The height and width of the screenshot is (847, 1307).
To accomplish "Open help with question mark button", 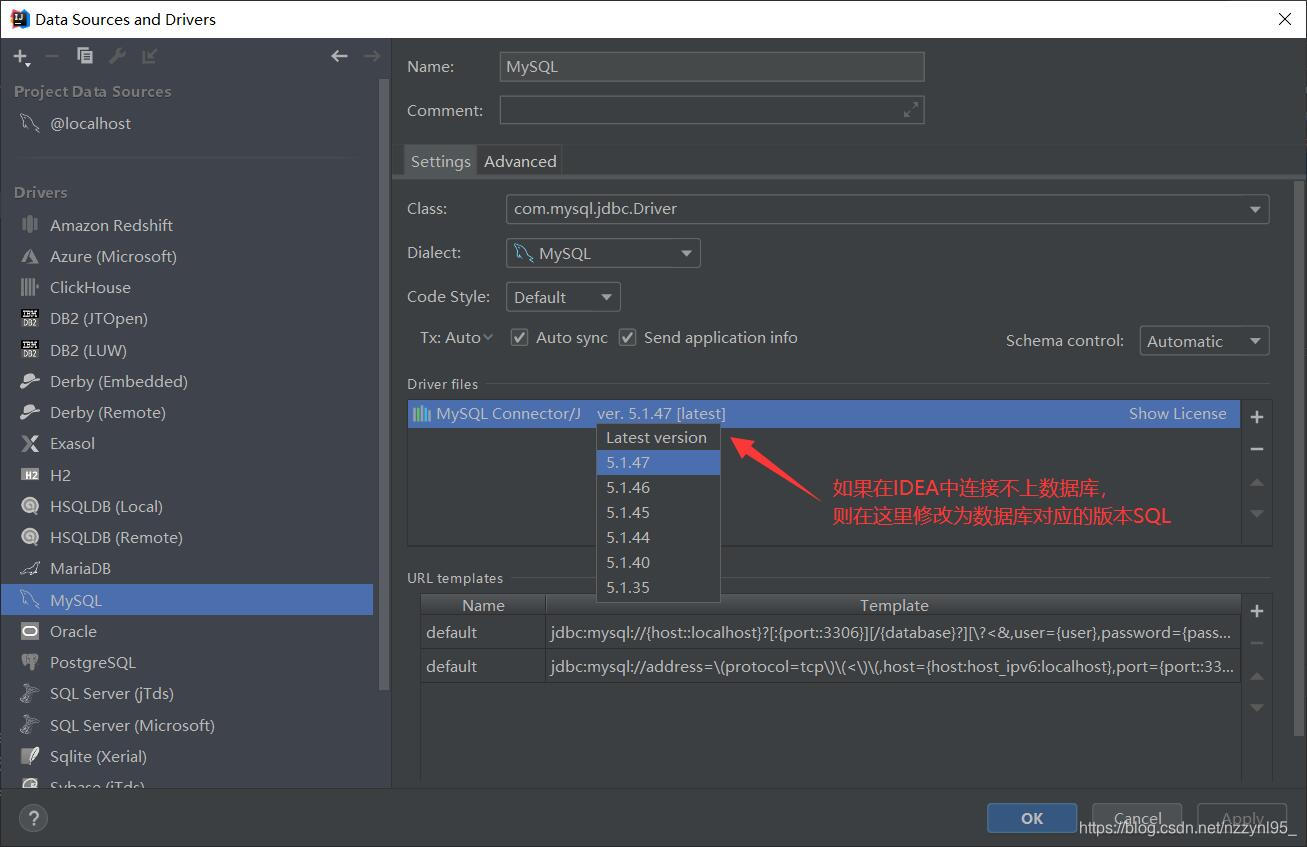I will [33, 817].
